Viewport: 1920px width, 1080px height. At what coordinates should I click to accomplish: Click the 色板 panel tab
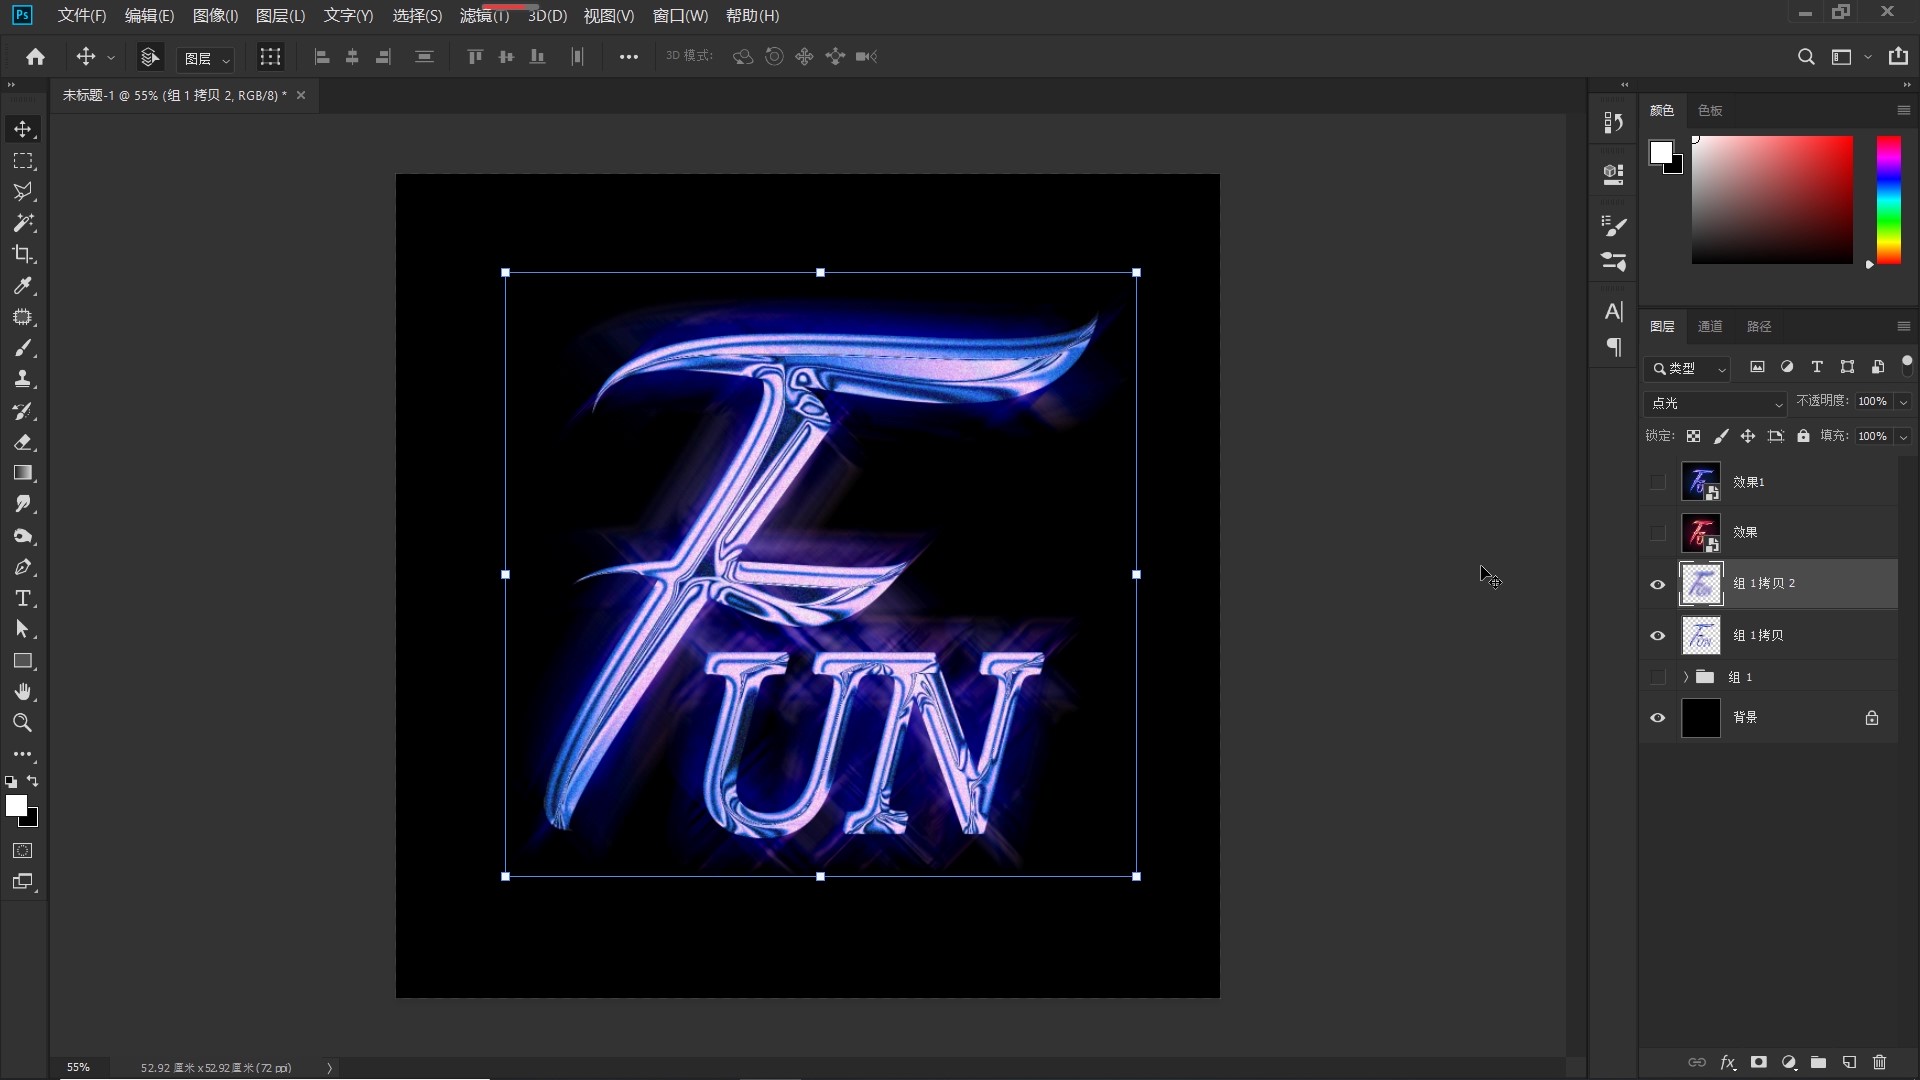[1710, 110]
